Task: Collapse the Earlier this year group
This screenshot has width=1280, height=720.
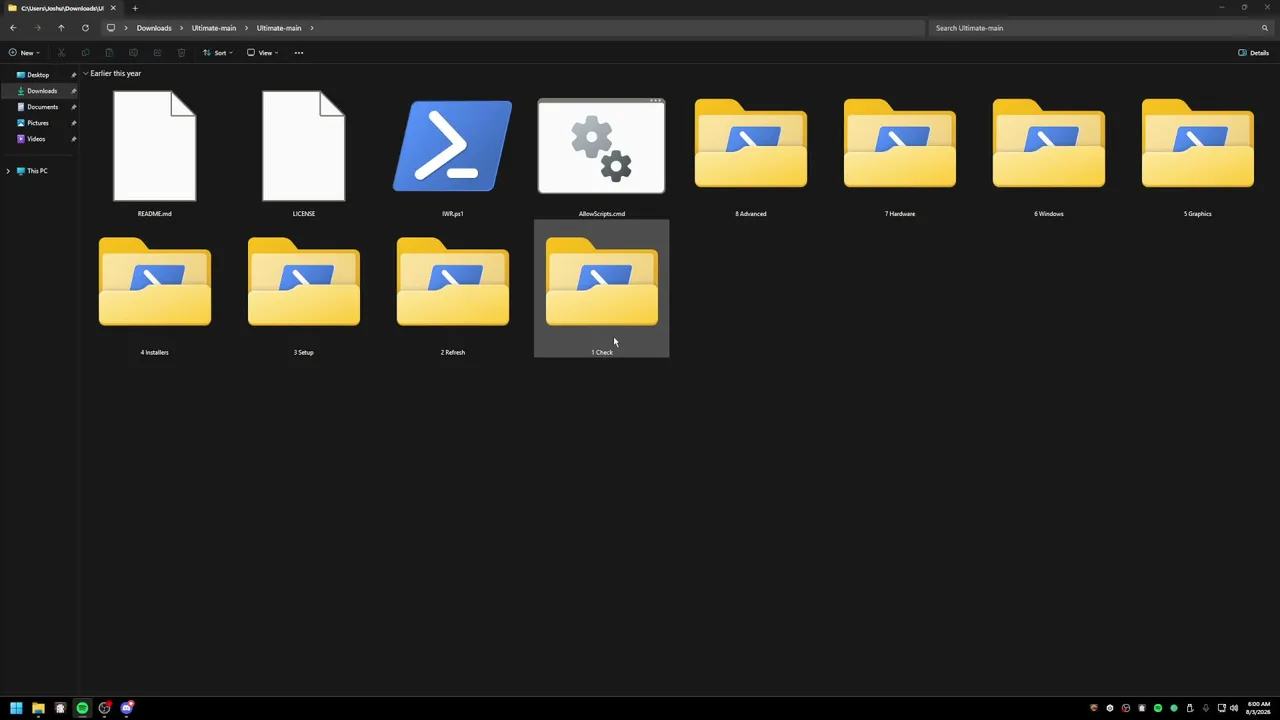Action: click(86, 74)
